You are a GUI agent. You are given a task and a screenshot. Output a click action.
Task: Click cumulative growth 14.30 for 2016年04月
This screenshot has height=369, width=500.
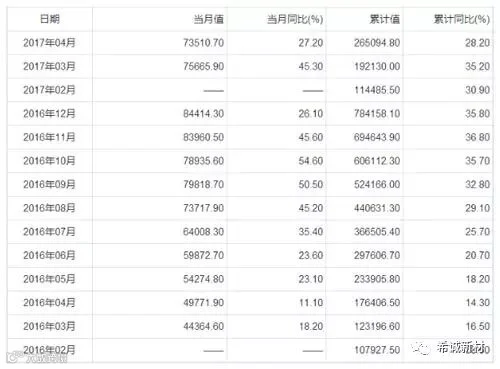pos(478,303)
